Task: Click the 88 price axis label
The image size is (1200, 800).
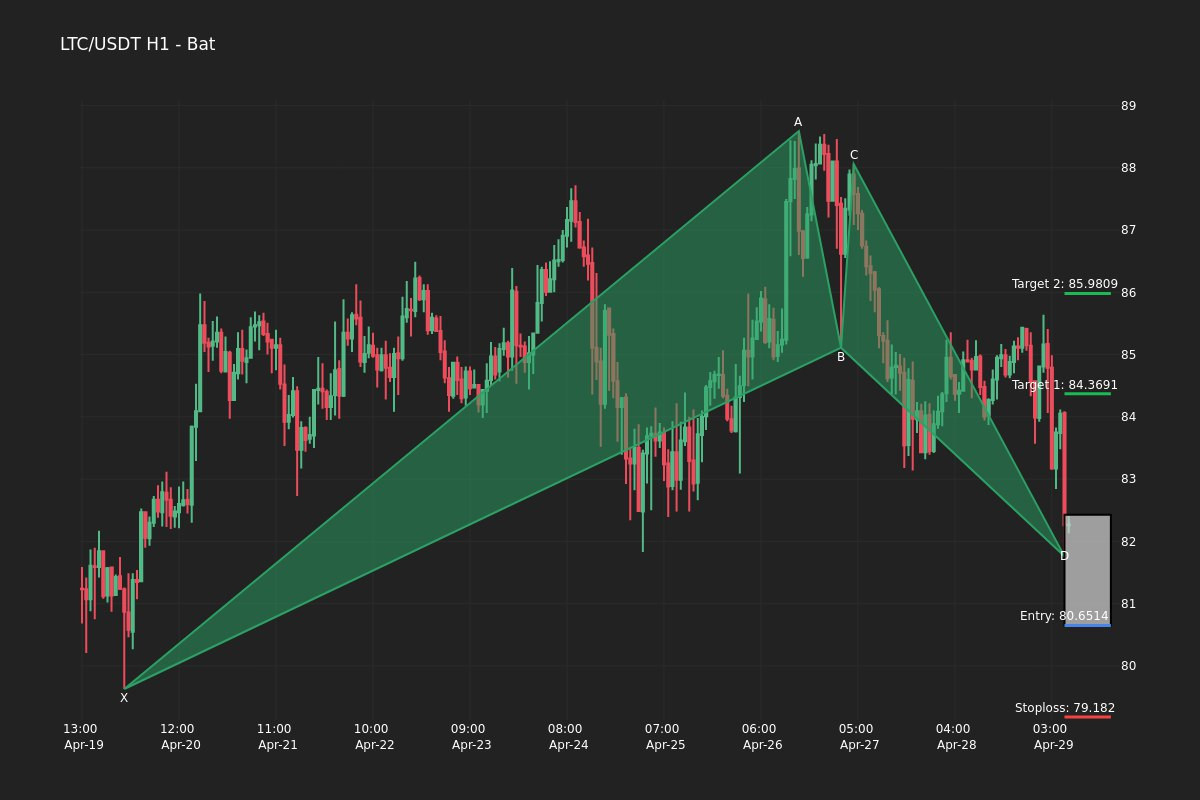Action: (1128, 168)
